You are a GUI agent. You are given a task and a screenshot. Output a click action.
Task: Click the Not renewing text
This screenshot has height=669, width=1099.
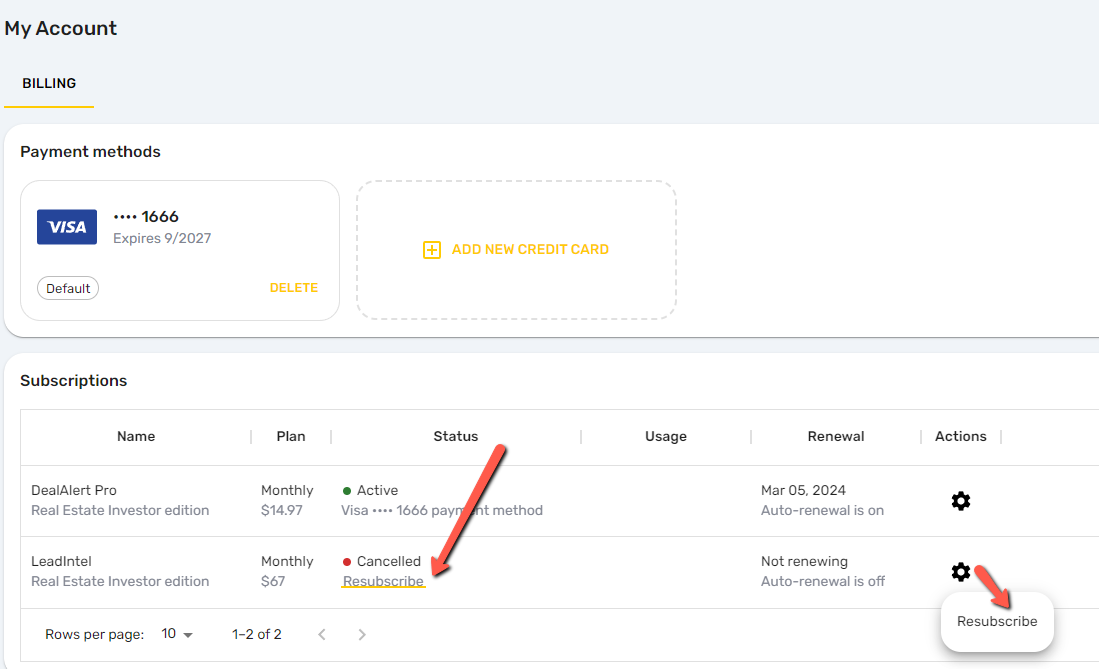(804, 561)
